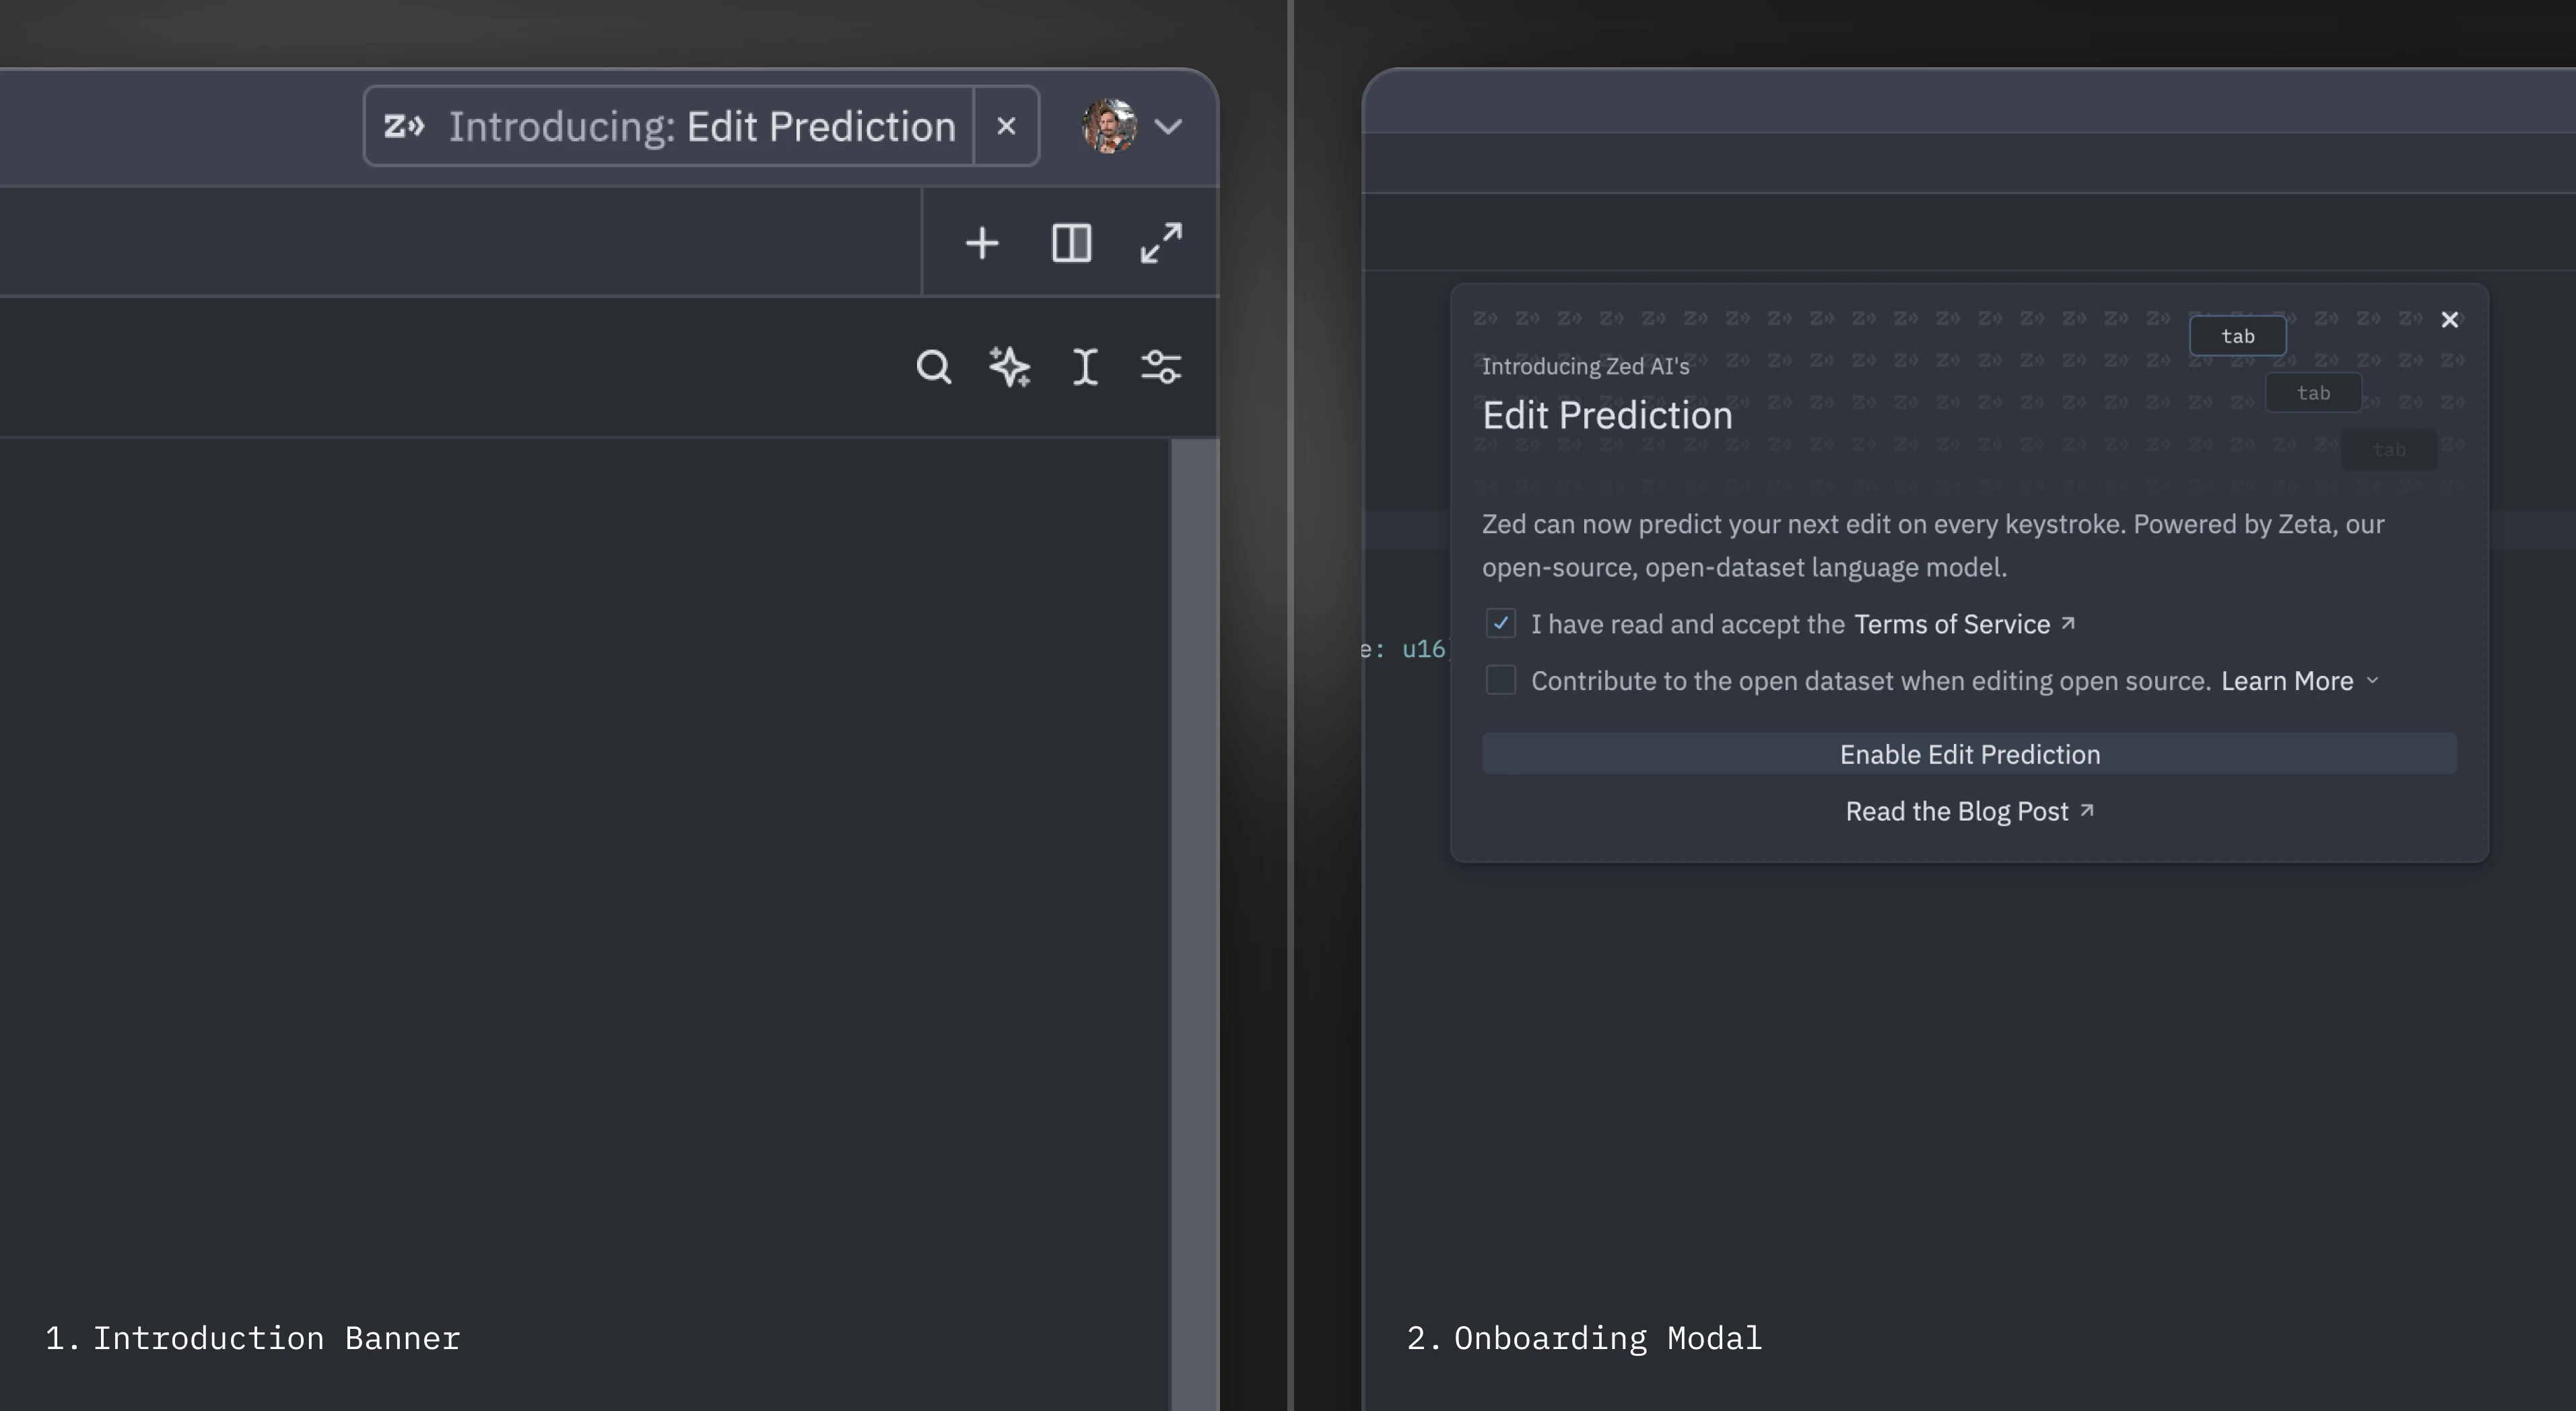Click the Zed logo icon in the banner
The width and height of the screenshot is (2576, 1411).
coord(404,126)
